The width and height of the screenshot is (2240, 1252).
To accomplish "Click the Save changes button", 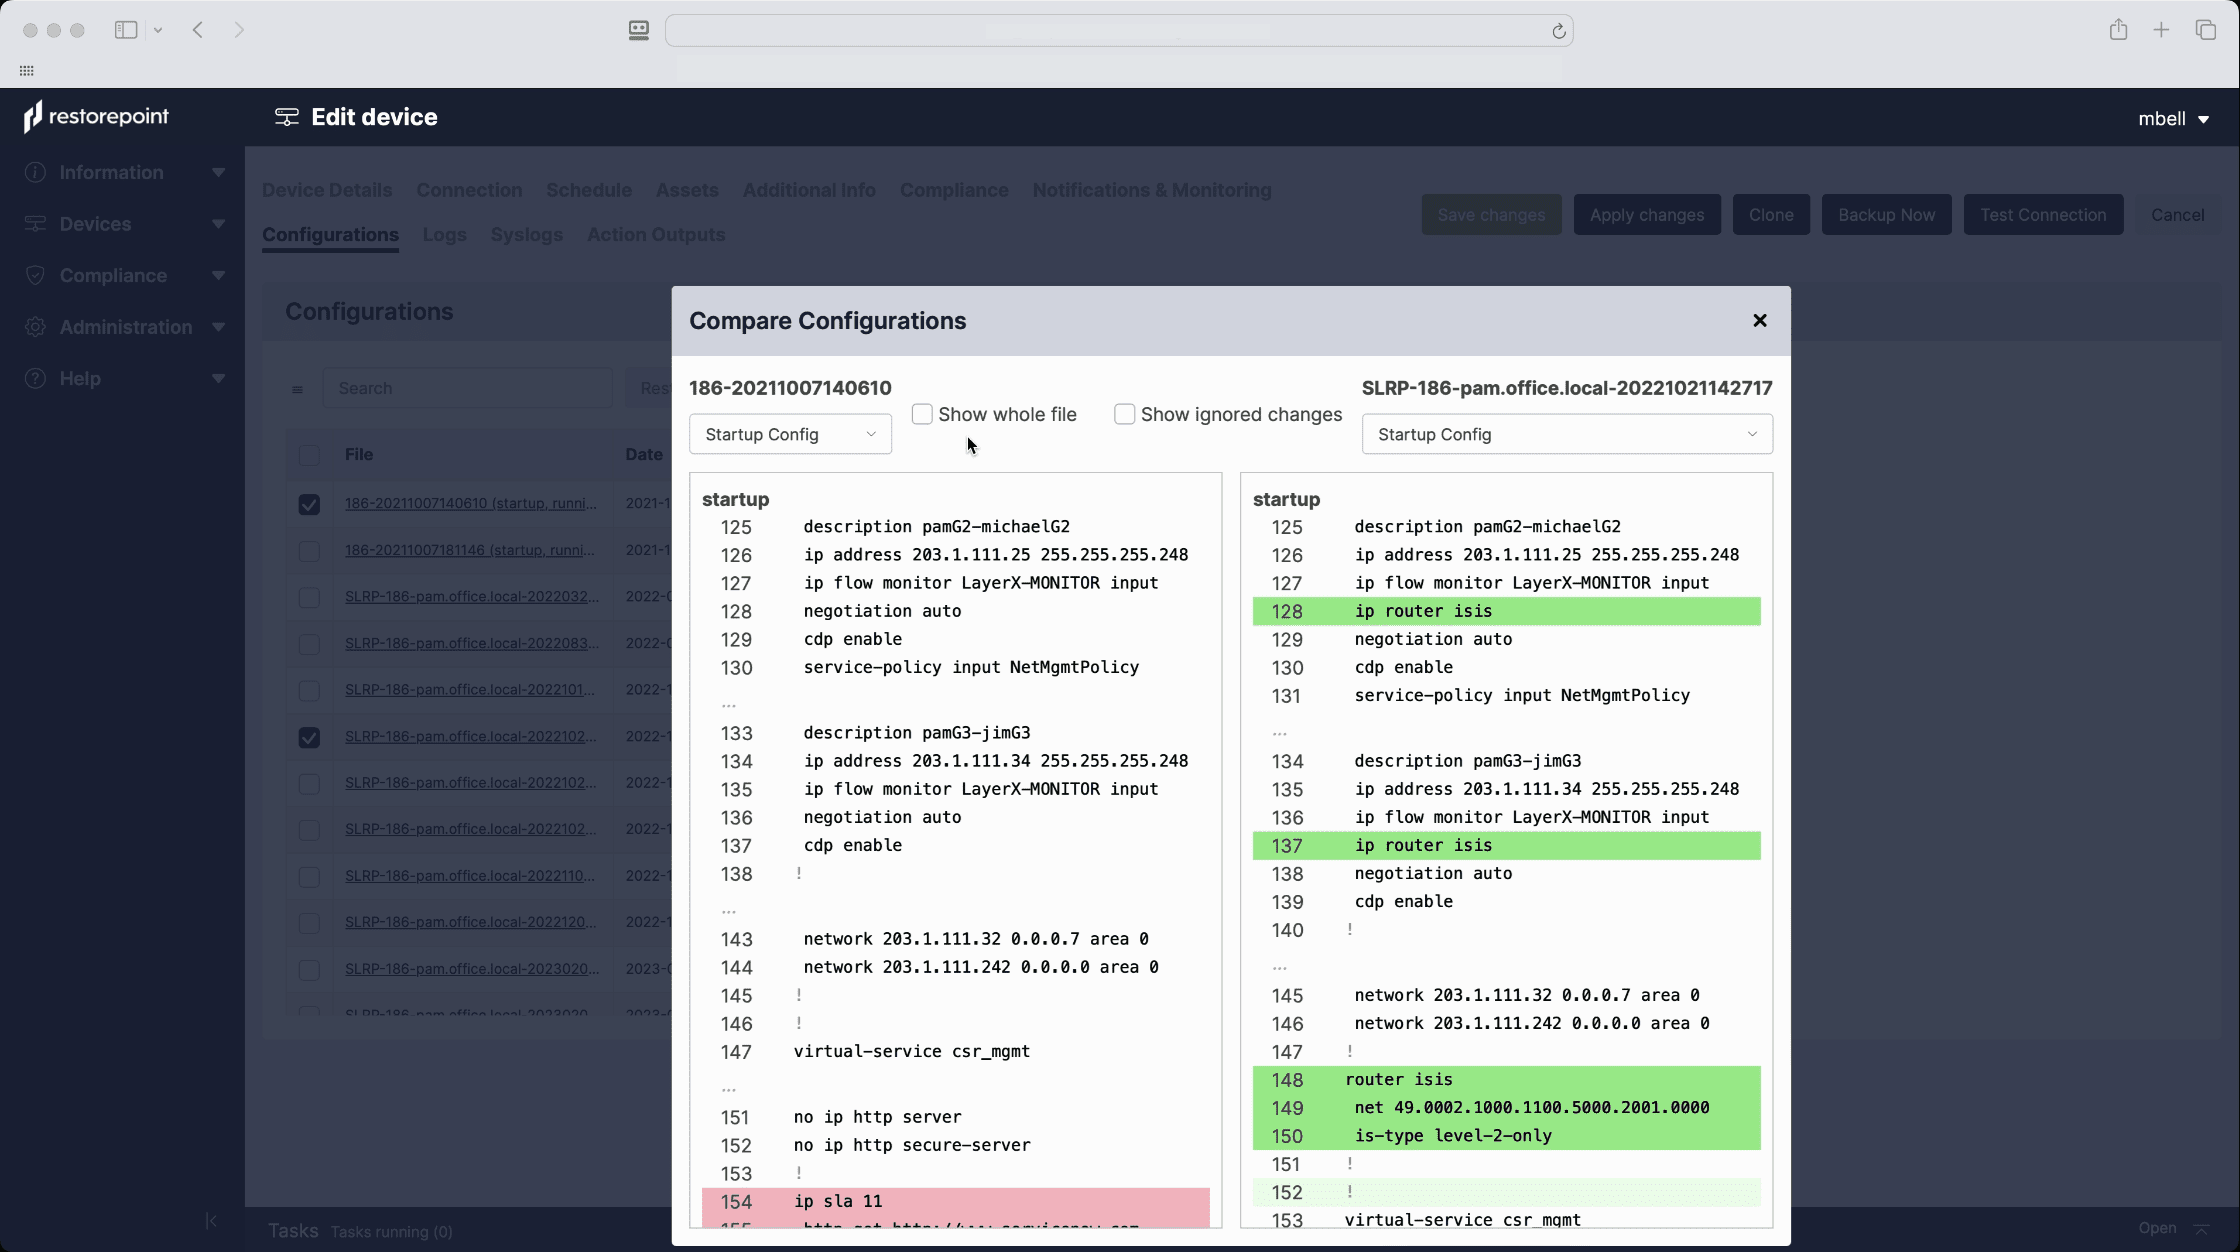I will point(1491,215).
